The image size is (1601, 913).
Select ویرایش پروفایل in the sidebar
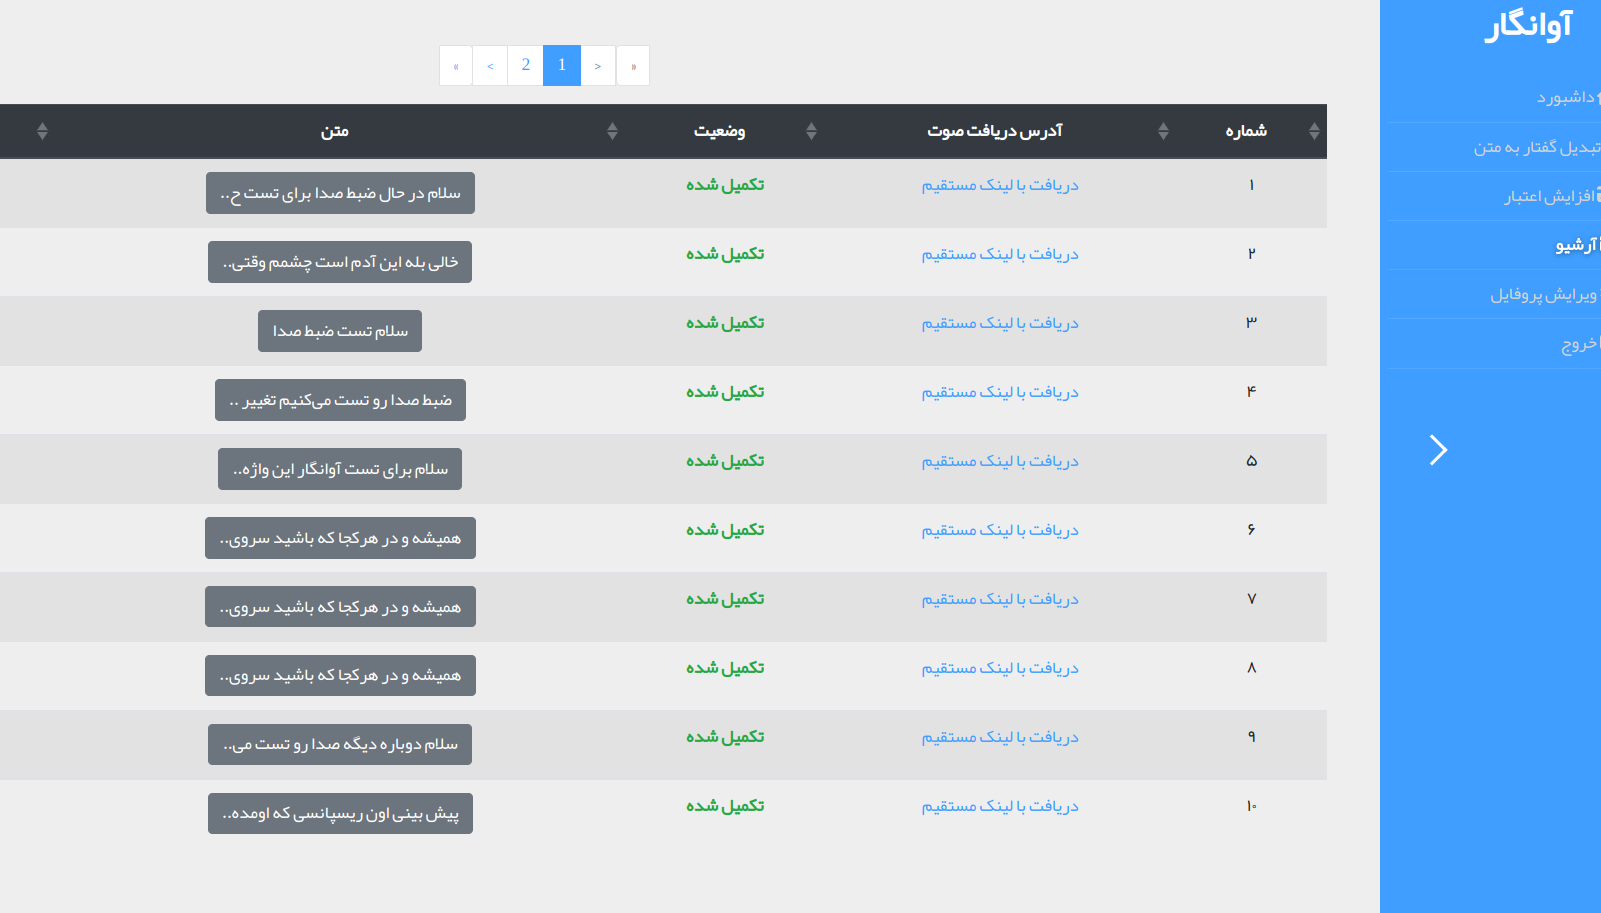coord(1543,294)
